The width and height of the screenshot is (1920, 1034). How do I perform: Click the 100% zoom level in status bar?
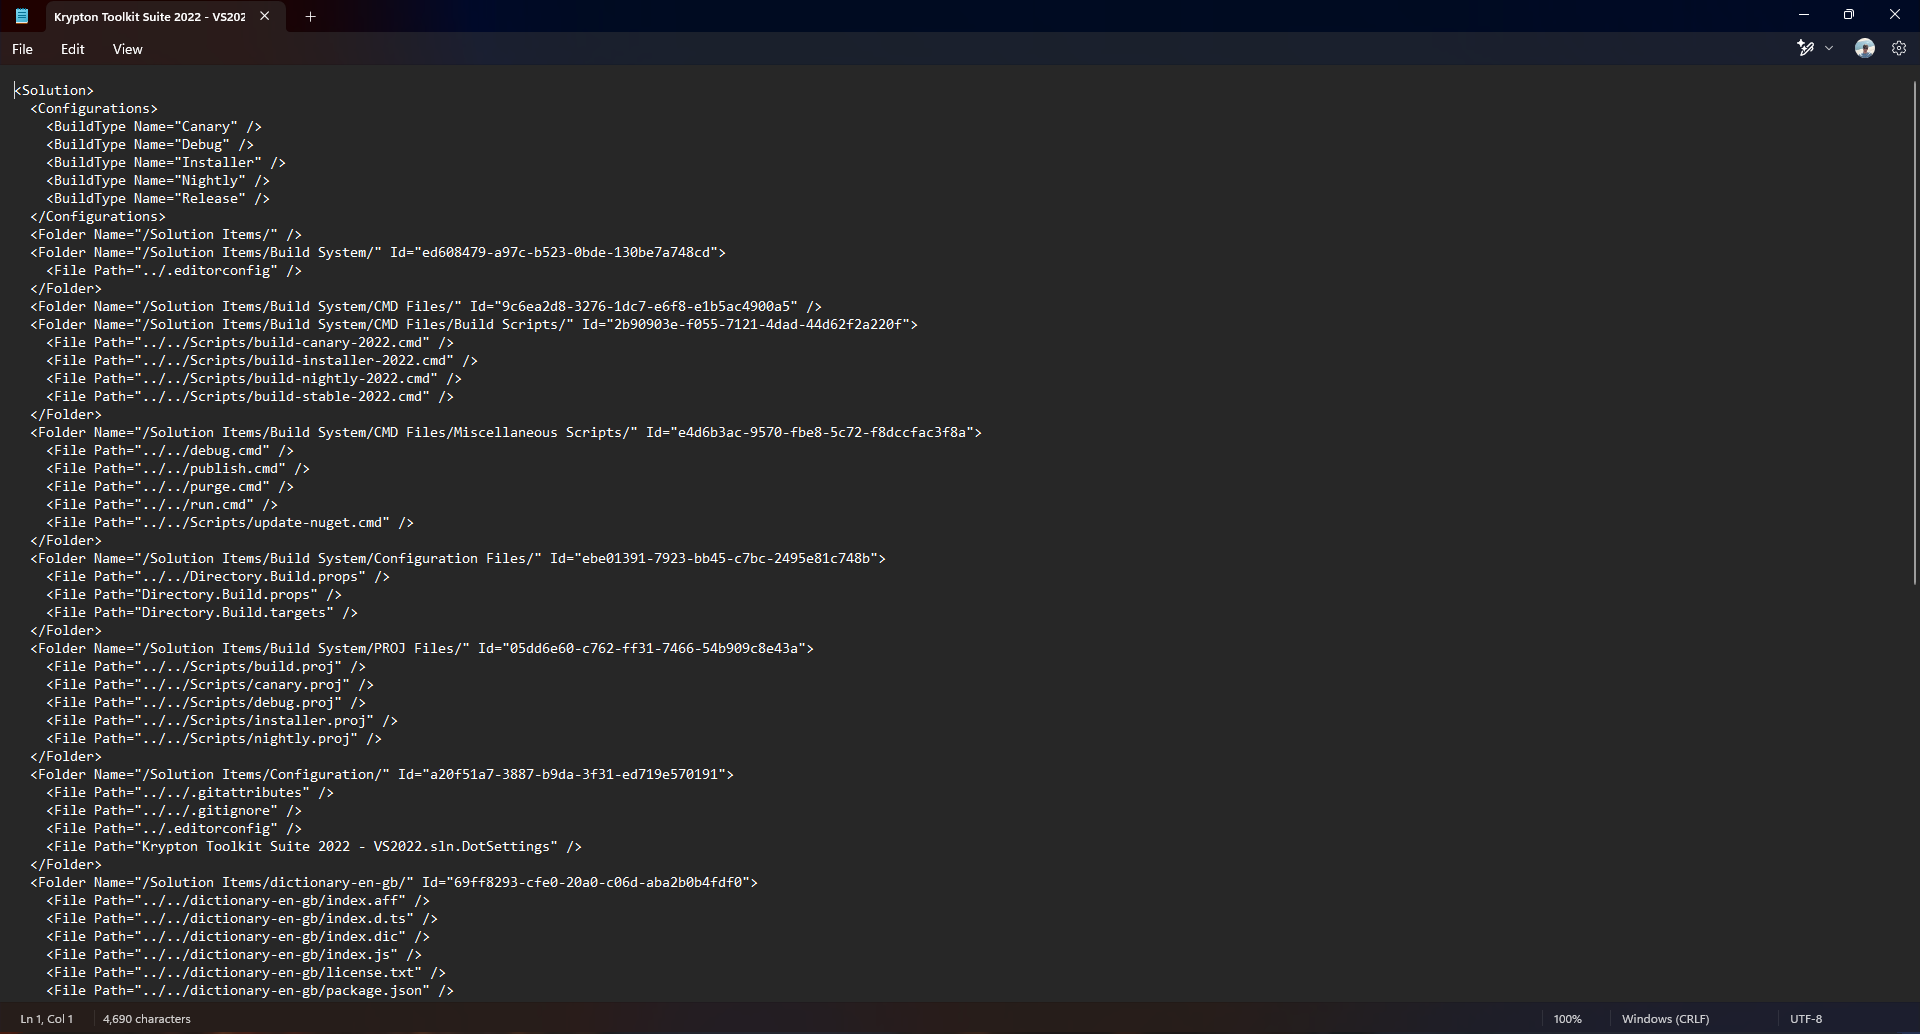(1567, 1019)
